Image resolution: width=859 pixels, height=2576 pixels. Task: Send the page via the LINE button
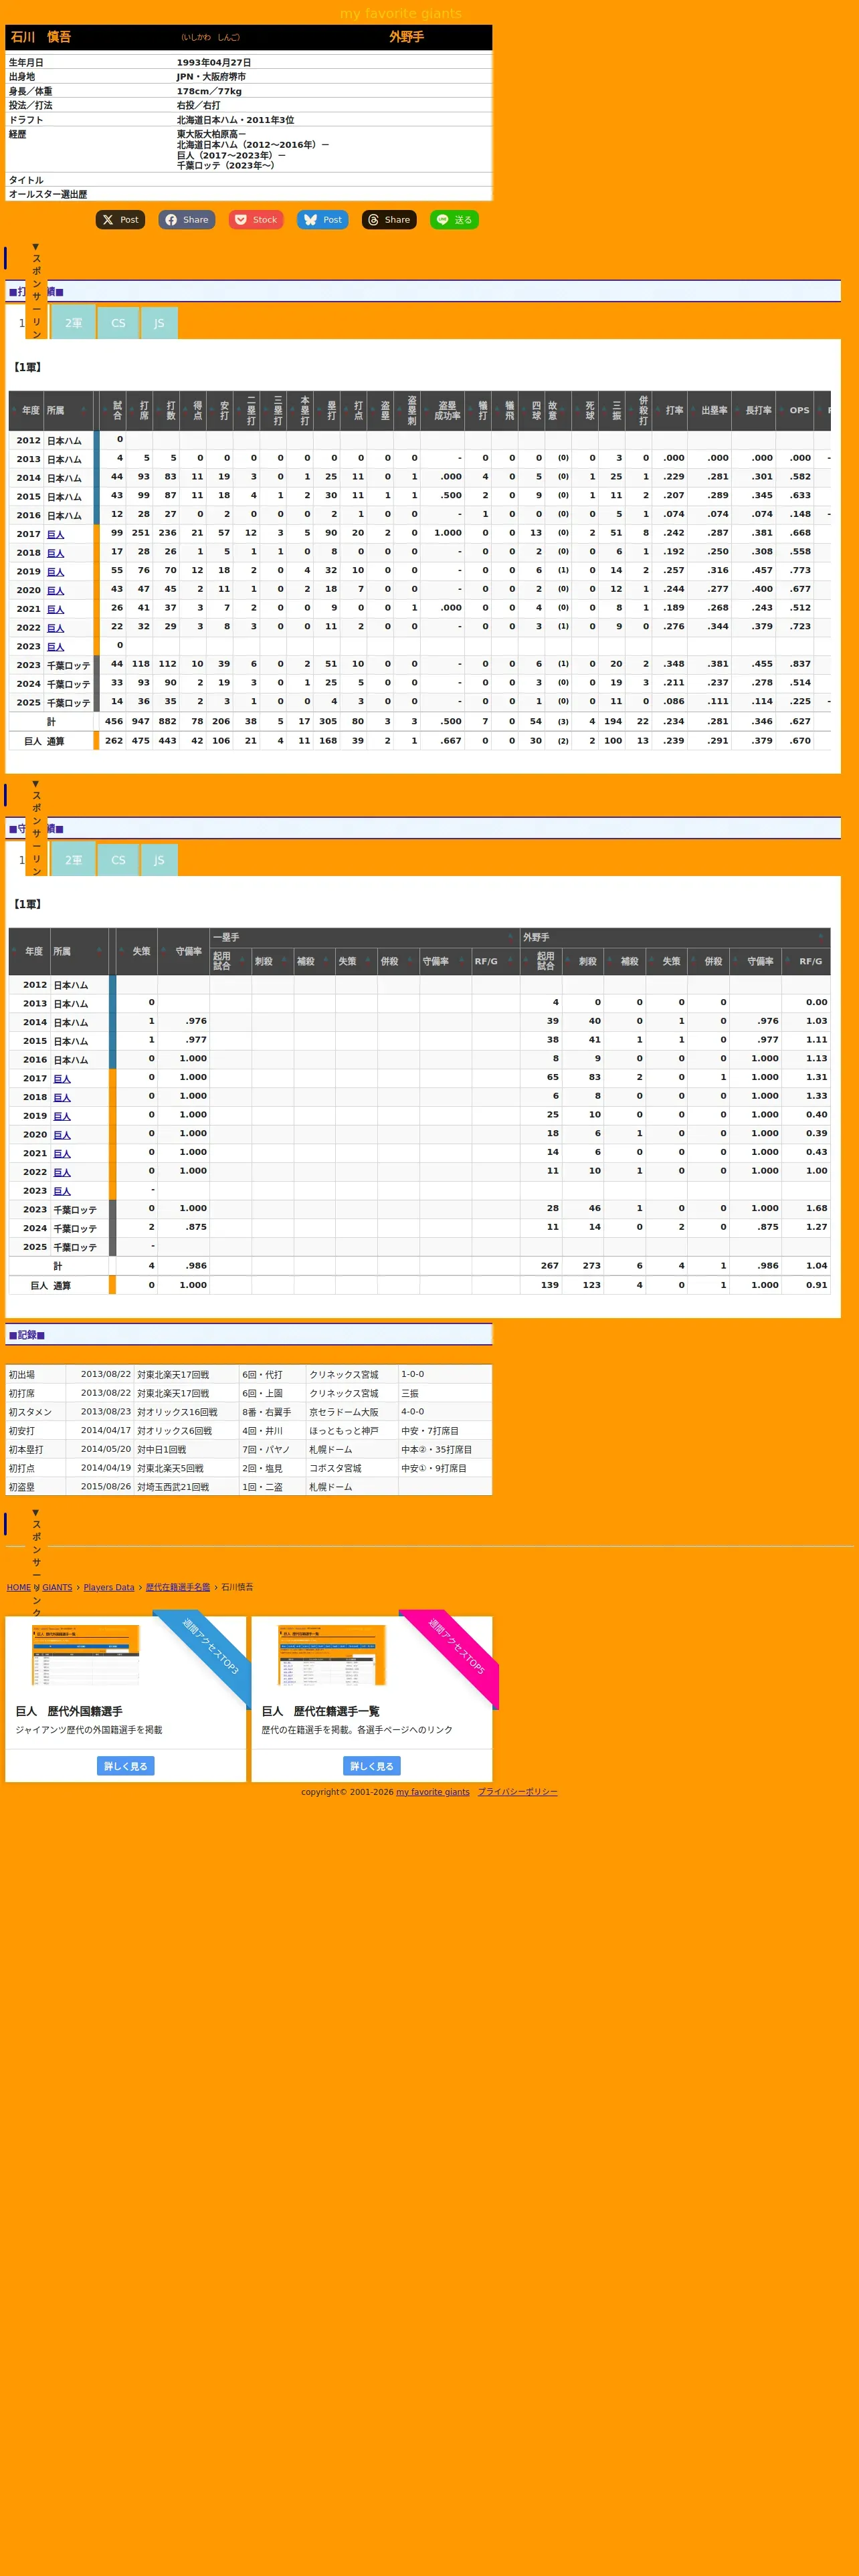pos(454,220)
